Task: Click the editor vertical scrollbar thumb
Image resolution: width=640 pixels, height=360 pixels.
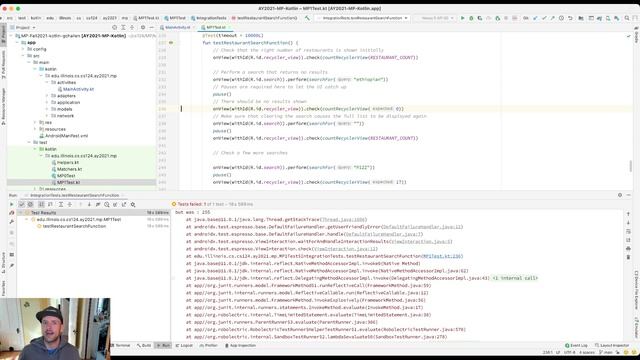Action: click(631, 165)
